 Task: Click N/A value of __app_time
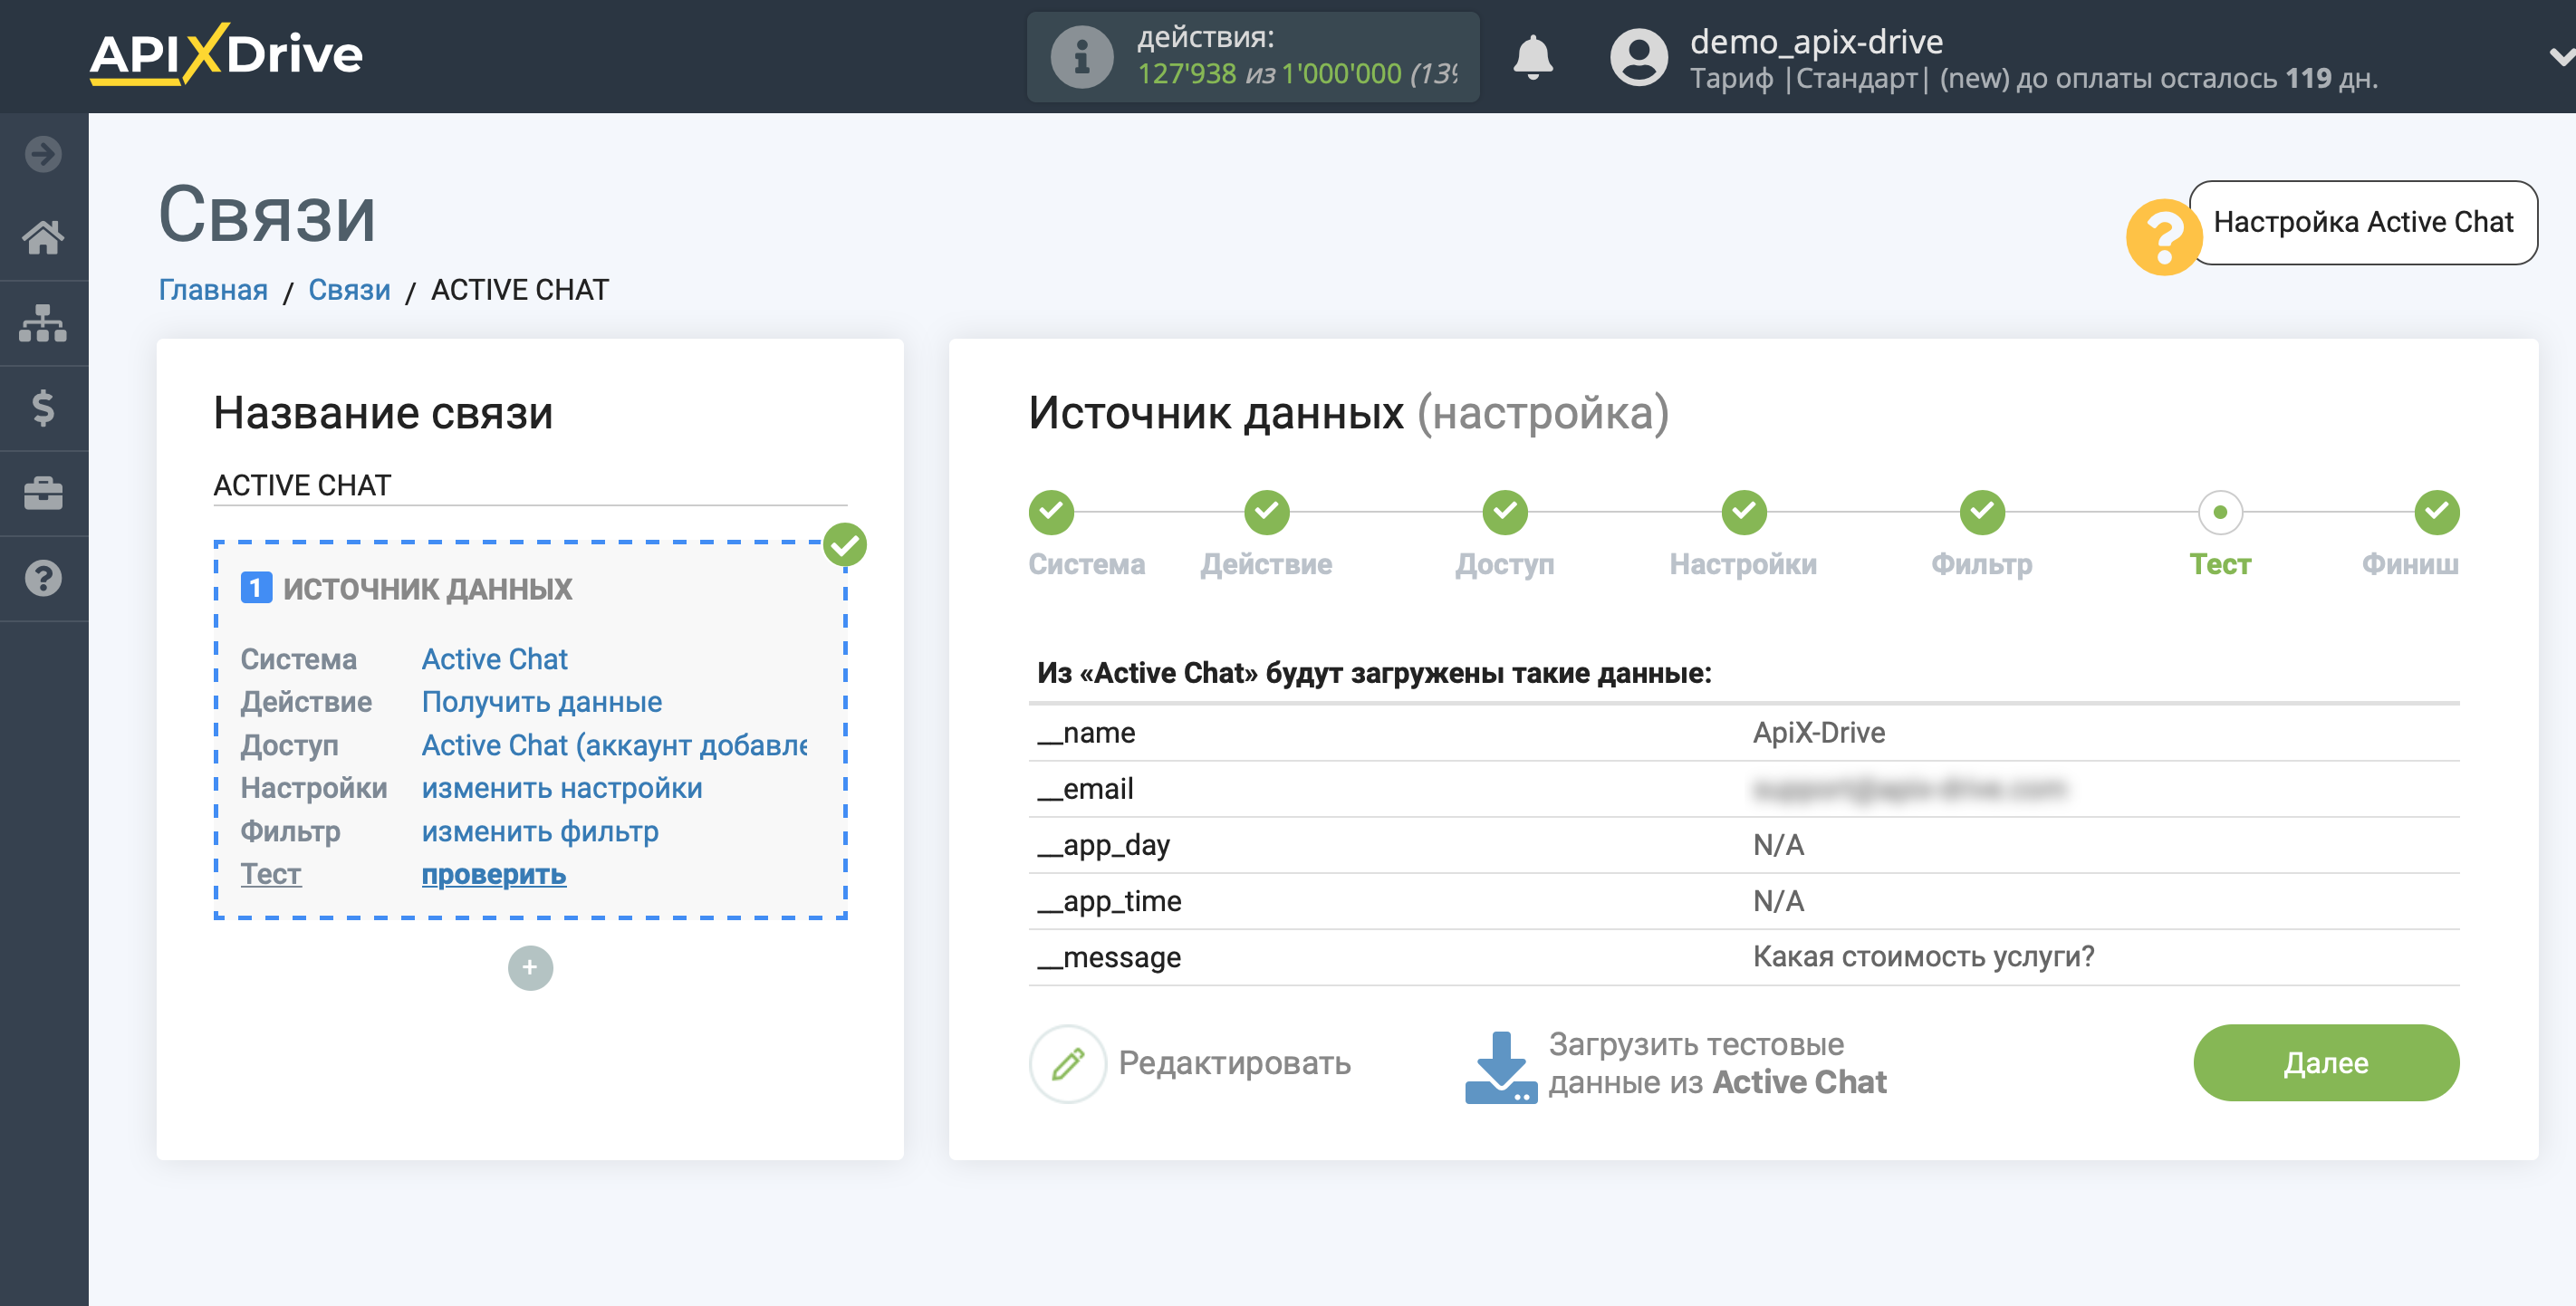click(x=1778, y=901)
